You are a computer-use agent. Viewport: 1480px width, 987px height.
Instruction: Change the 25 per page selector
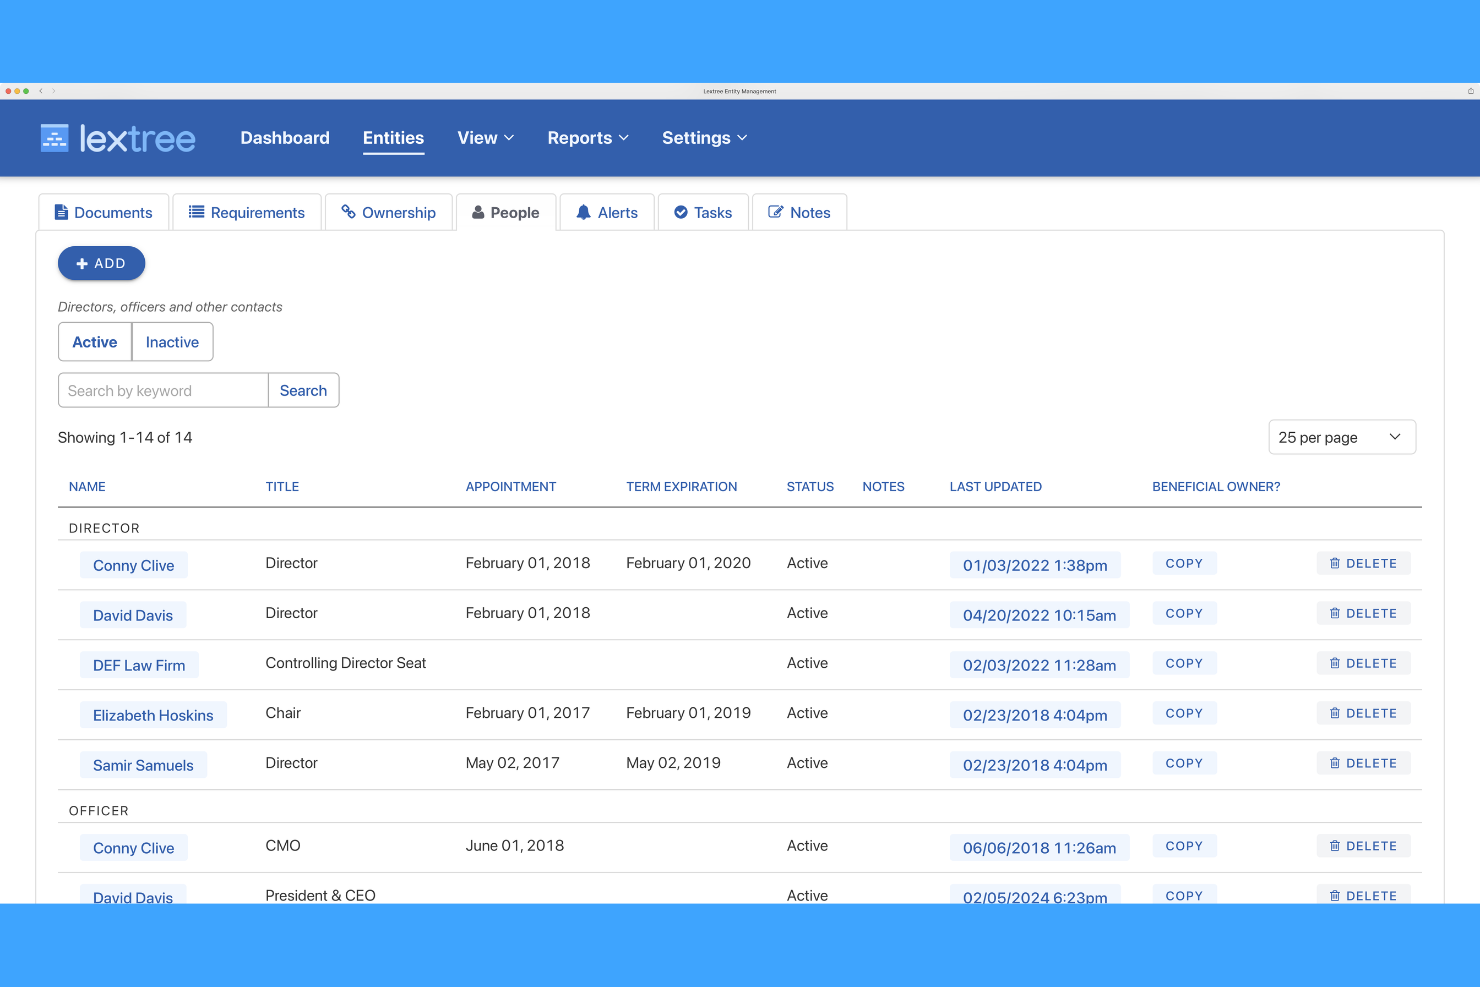coord(1341,437)
